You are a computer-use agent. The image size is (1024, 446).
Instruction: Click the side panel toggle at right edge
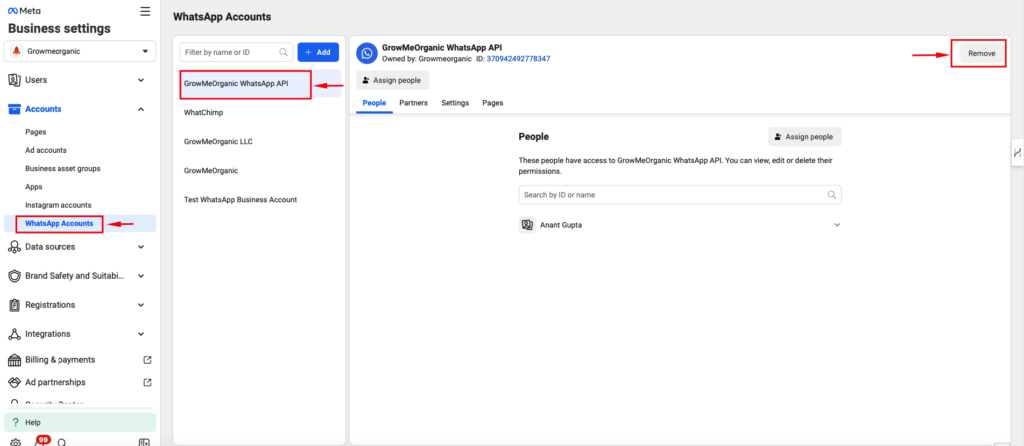click(1017, 153)
